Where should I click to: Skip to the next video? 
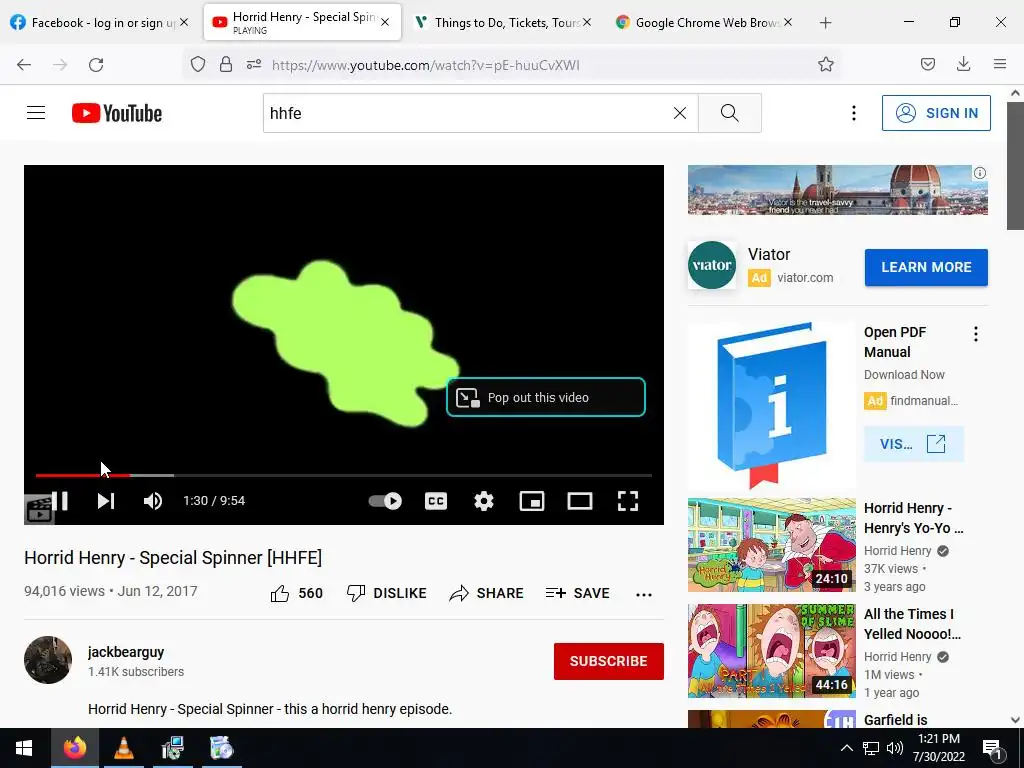(106, 501)
